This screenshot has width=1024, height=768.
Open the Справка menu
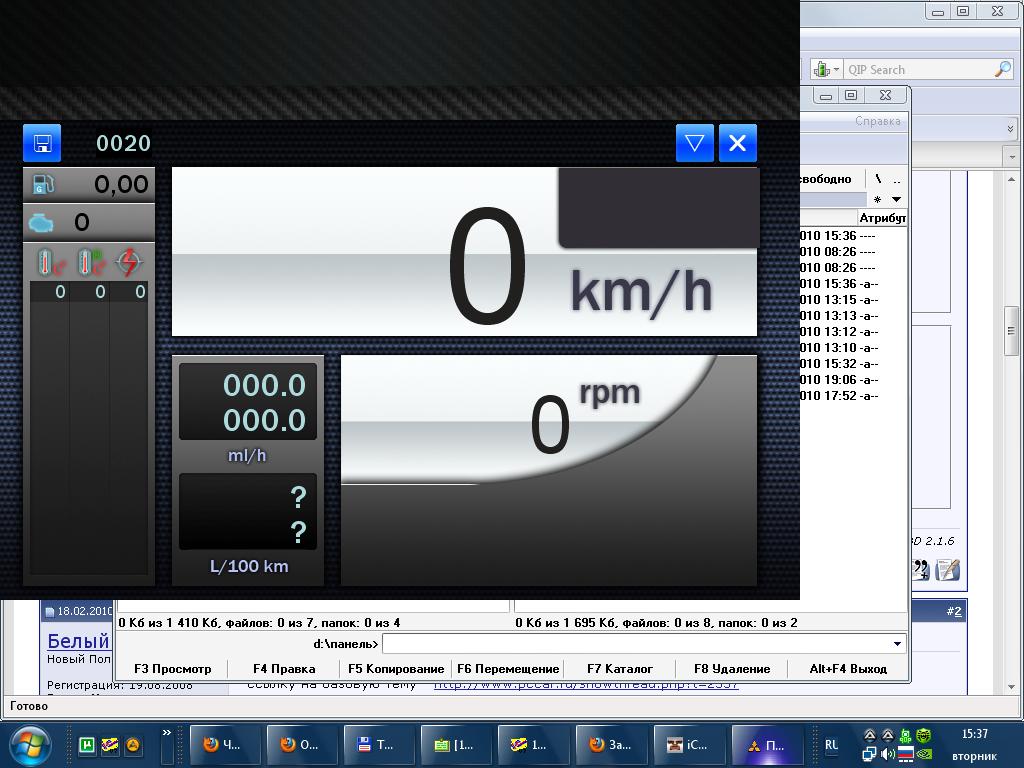pyautogui.click(x=877, y=121)
